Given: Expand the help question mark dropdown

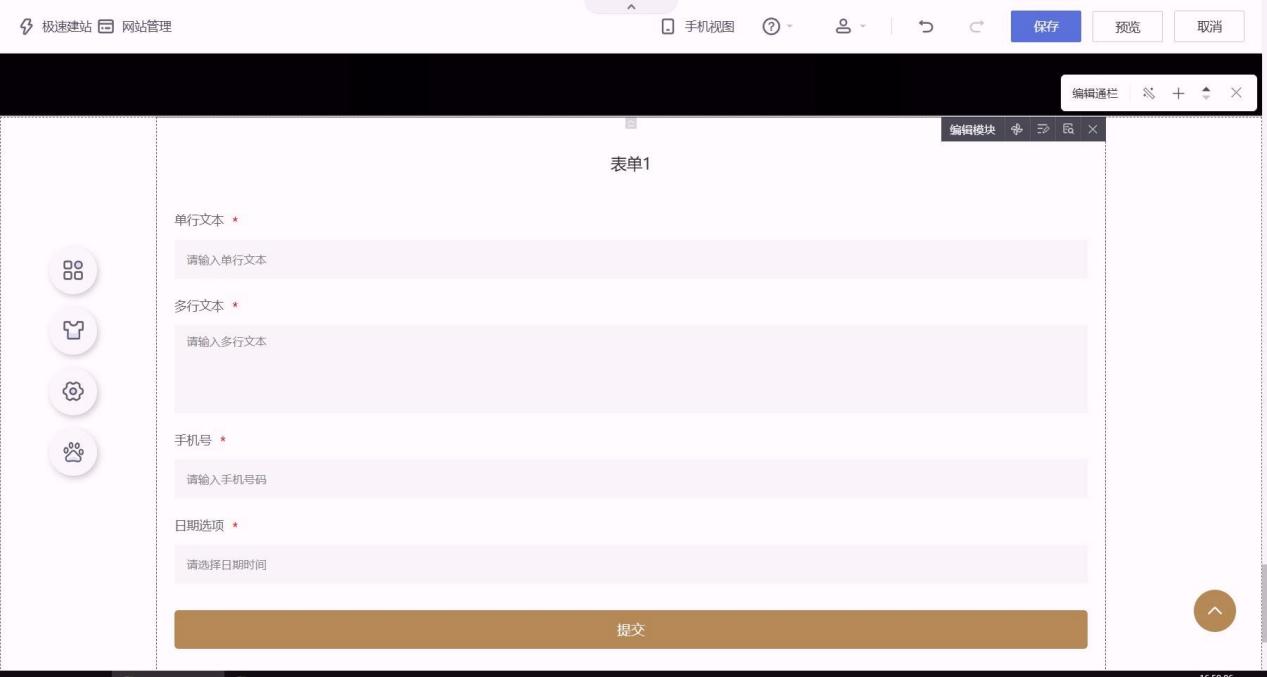Looking at the screenshot, I should point(777,27).
